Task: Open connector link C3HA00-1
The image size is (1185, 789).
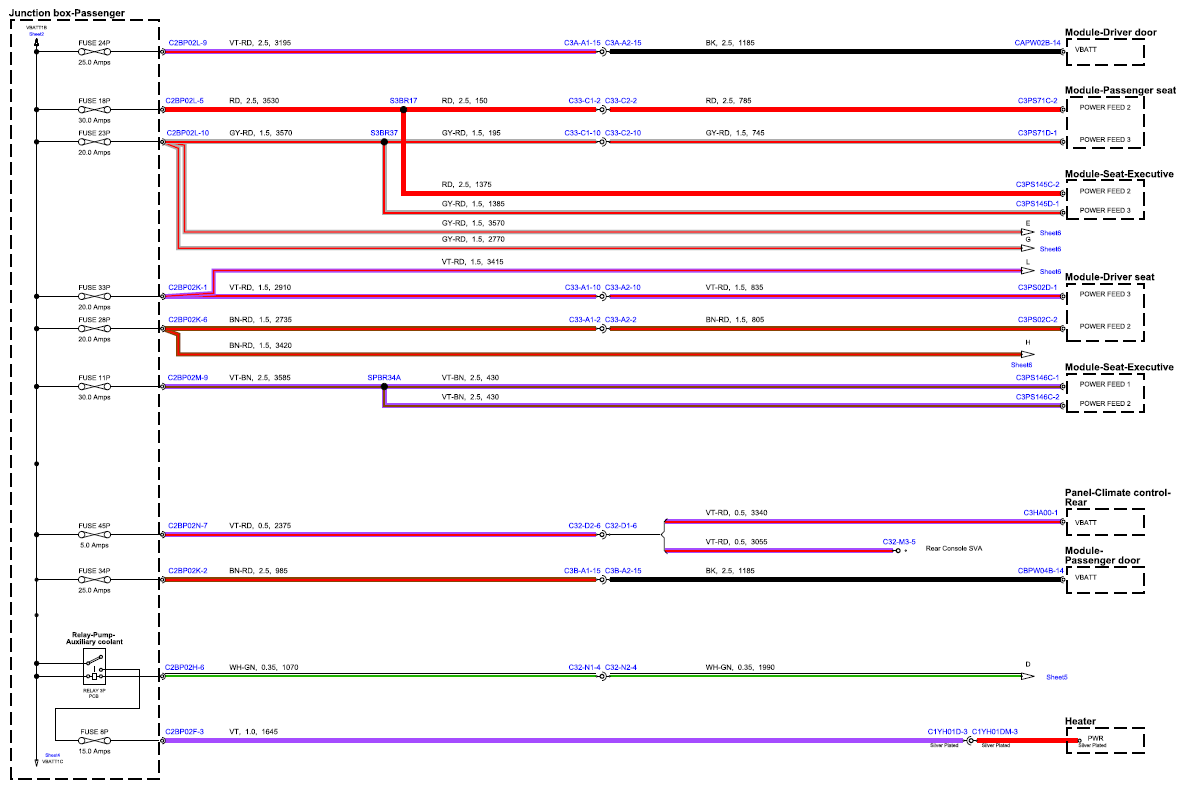Action: (1041, 513)
